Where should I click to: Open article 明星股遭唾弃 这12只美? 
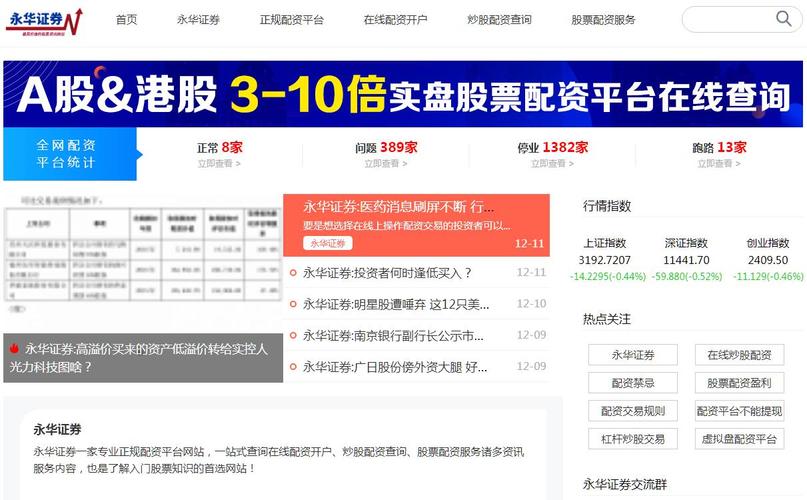[x=396, y=304]
